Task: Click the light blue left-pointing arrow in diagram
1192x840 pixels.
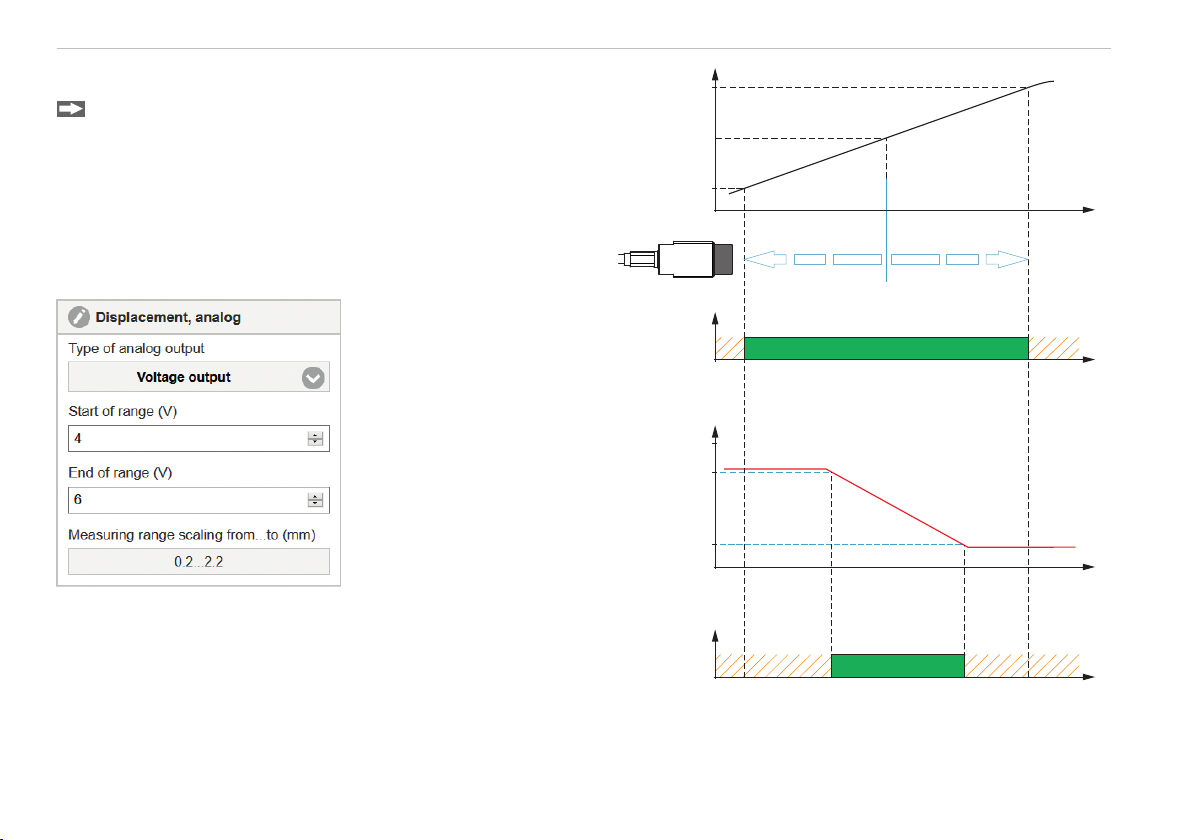Action: pos(766,259)
